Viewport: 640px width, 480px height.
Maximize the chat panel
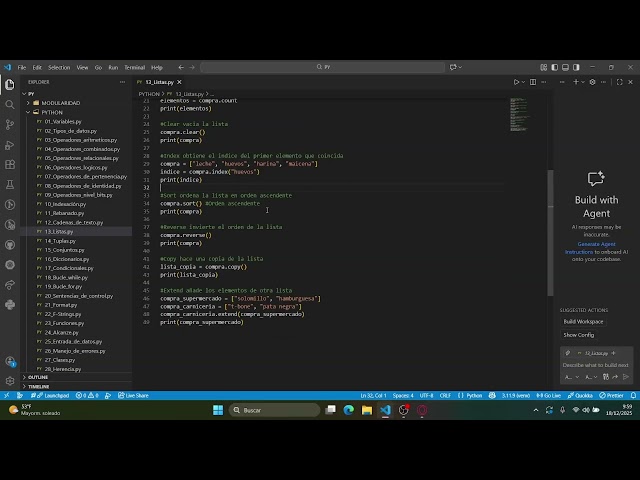(x=619, y=82)
